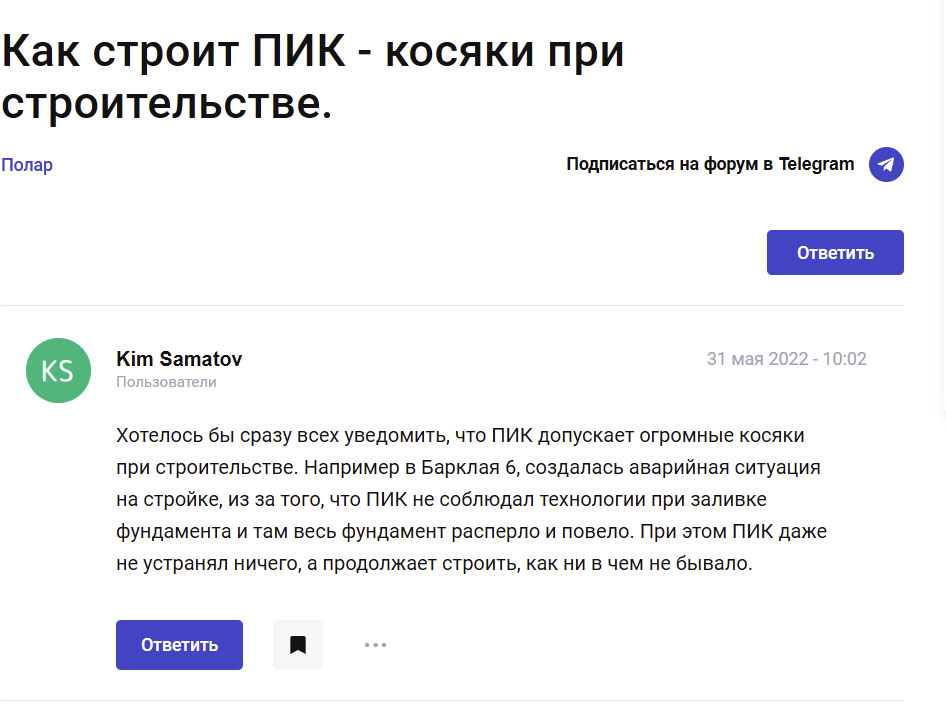Click the top Ответить button
Viewport: 946px width, 705px height.
pos(835,252)
